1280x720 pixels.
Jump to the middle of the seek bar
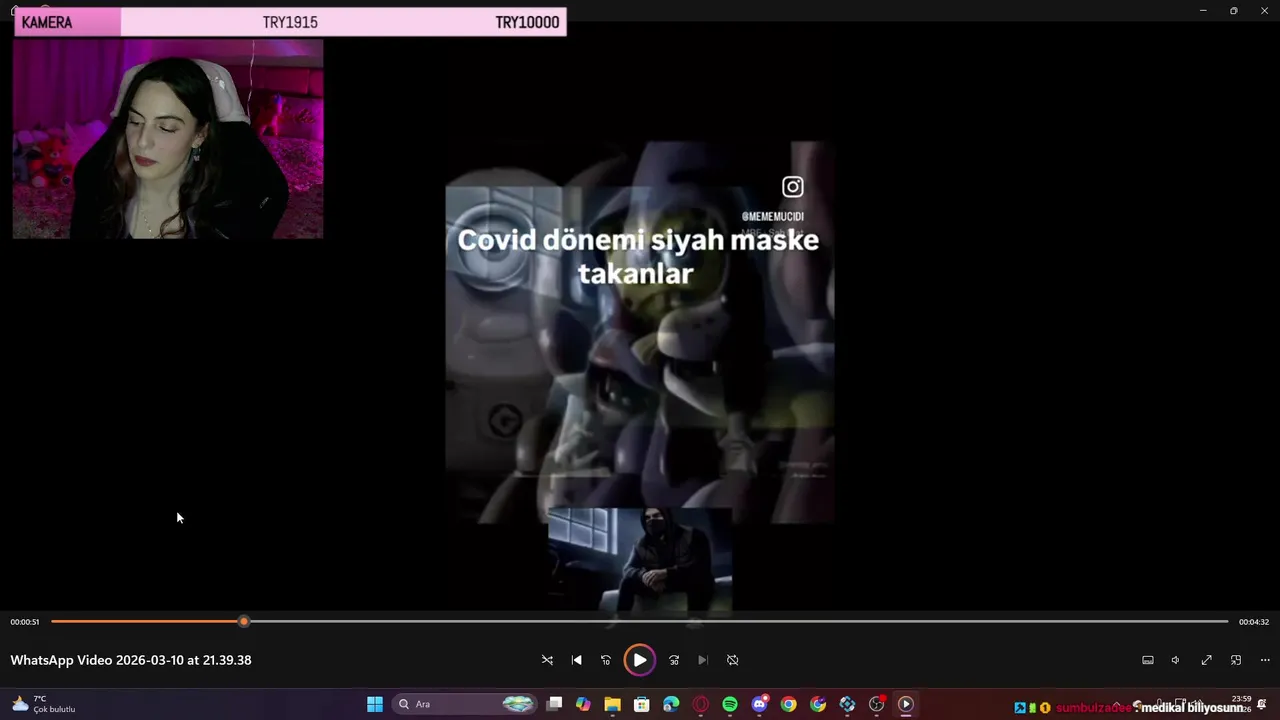point(640,622)
